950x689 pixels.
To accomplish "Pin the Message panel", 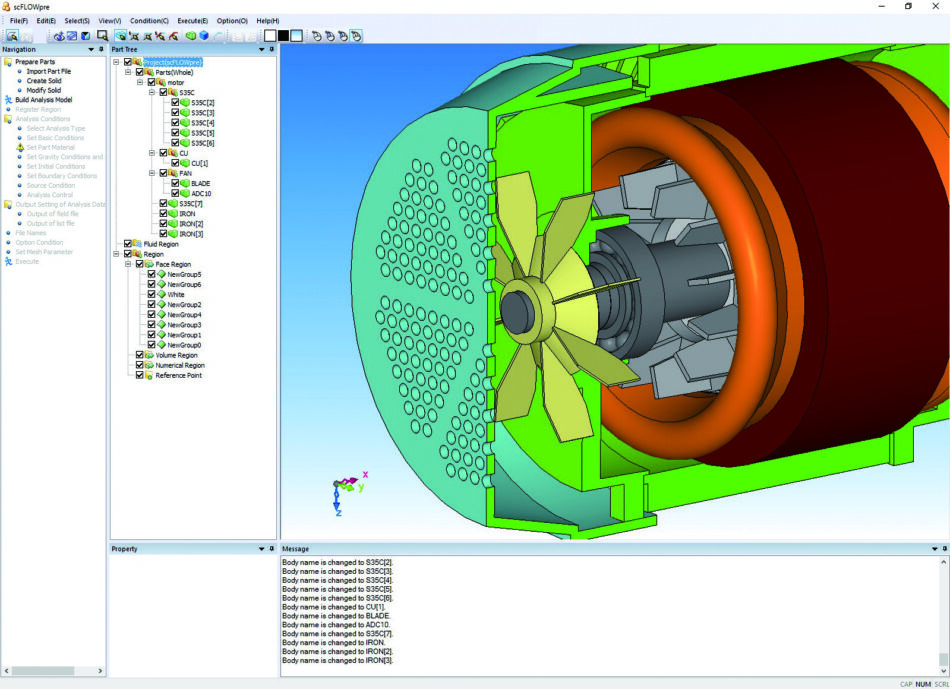I will (x=944, y=548).
